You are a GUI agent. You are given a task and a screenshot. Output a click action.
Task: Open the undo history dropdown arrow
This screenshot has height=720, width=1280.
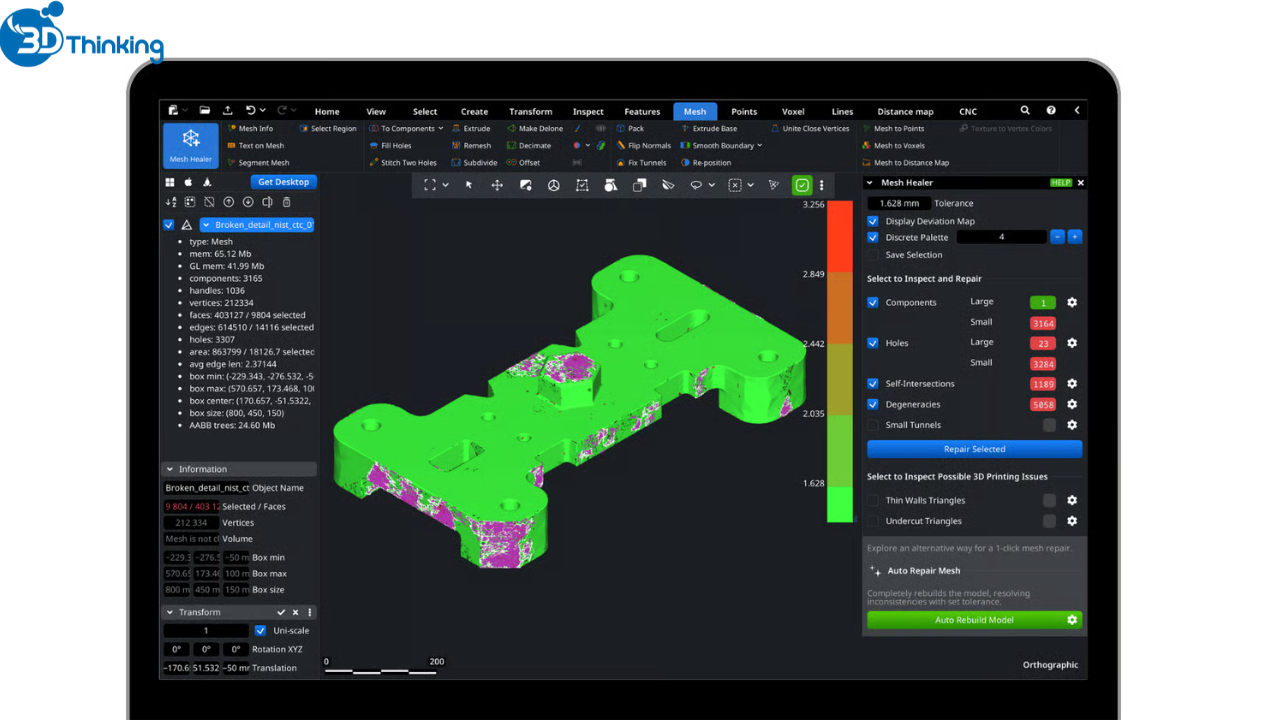pyautogui.click(x=263, y=111)
